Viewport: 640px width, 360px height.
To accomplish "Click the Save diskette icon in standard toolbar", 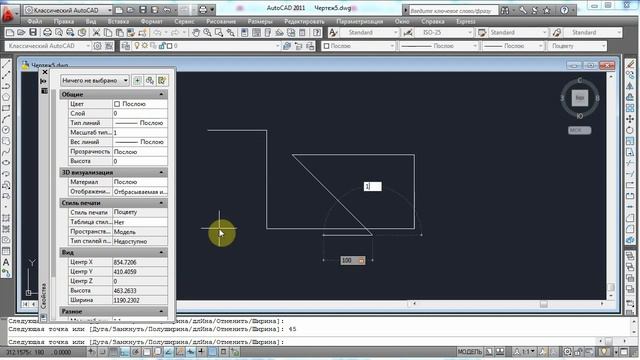I will 33,33.
